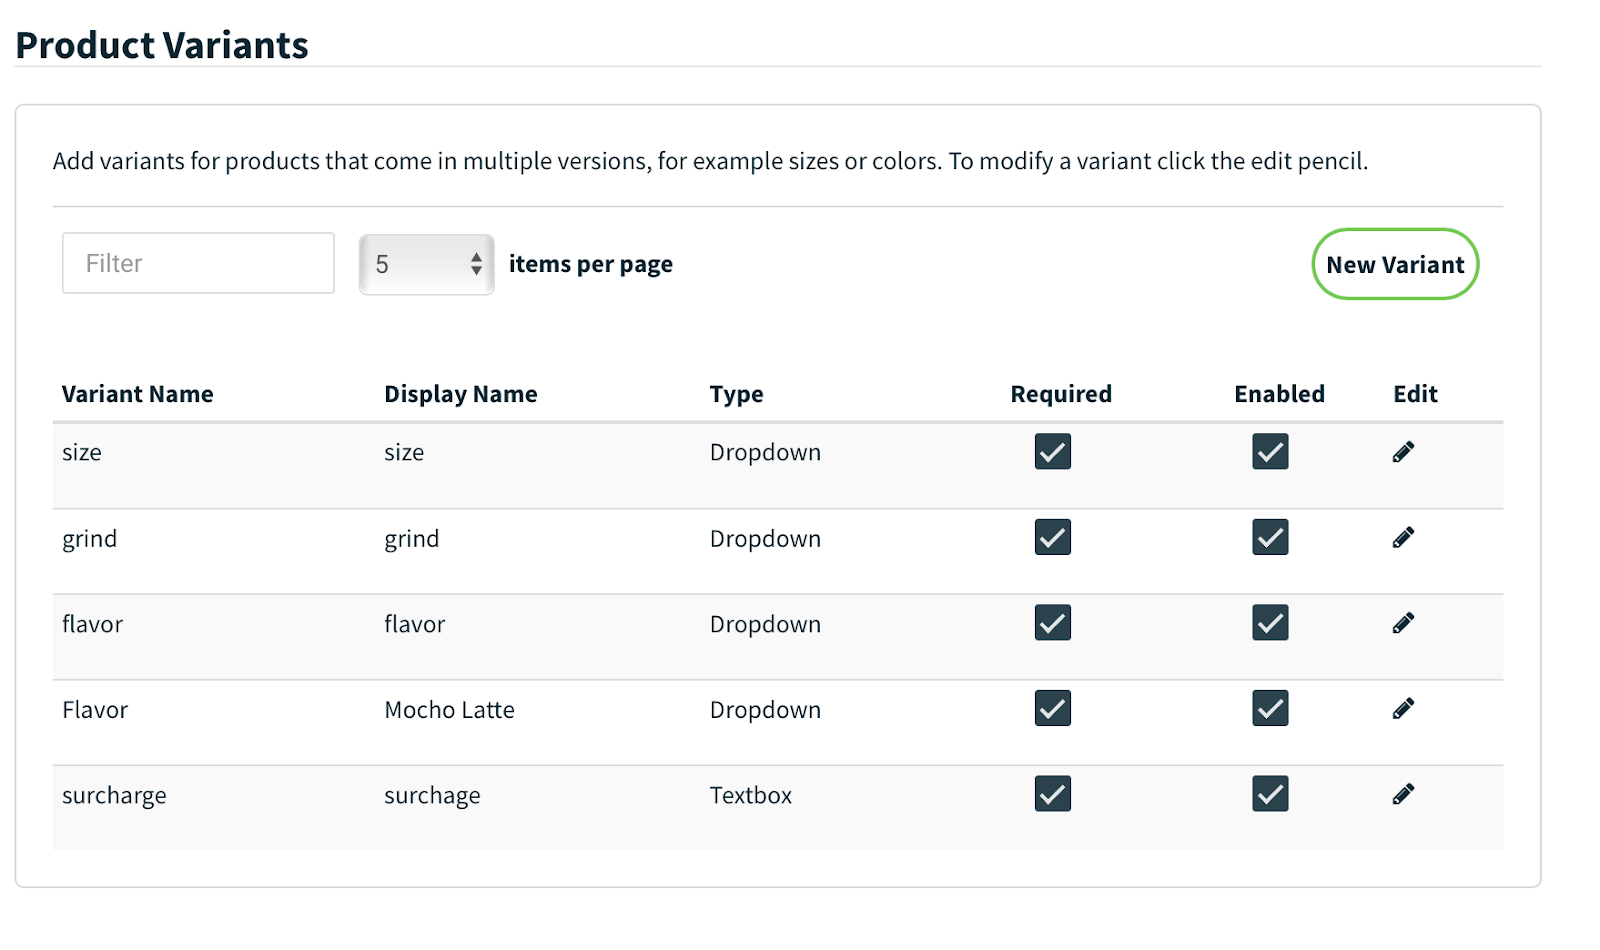Click 'items per page' label

(591, 264)
